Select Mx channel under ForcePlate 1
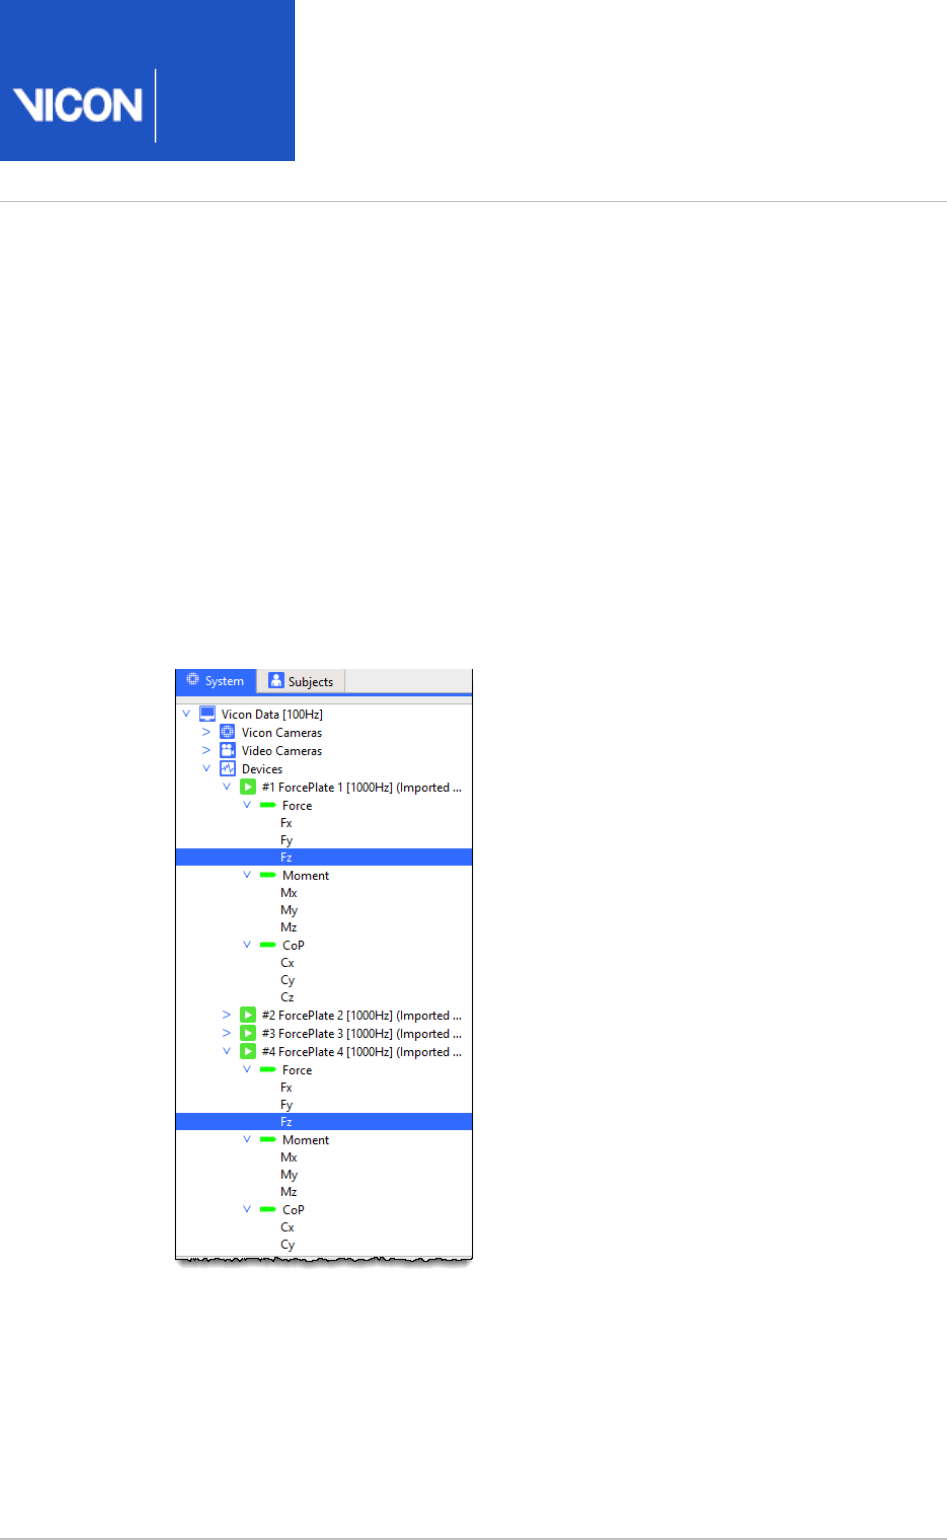The width and height of the screenshot is (947, 1540). [289, 892]
